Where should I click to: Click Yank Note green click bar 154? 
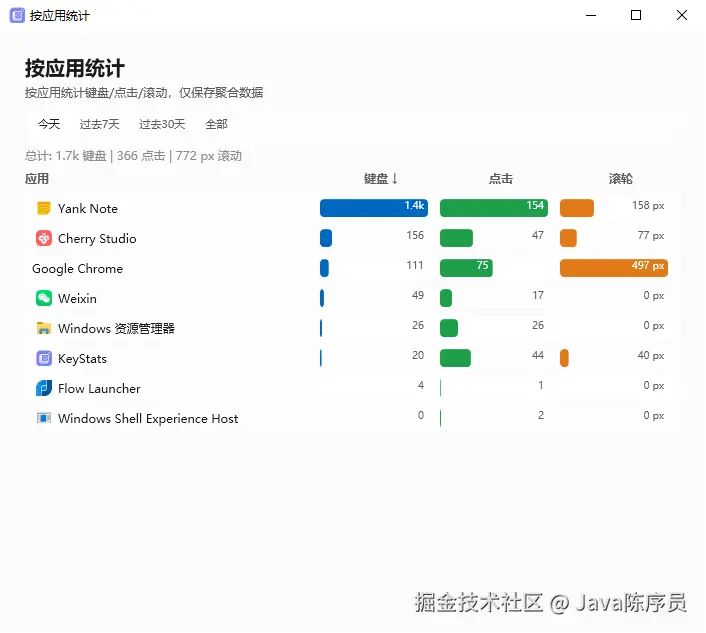(x=493, y=208)
